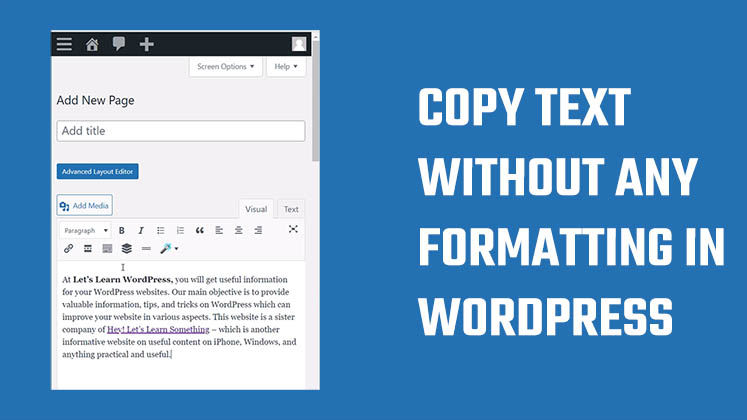This screenshot has height=420, width=747.
Task: Click the stacked layers toolbar icon
Action: (x=127, y=249)
